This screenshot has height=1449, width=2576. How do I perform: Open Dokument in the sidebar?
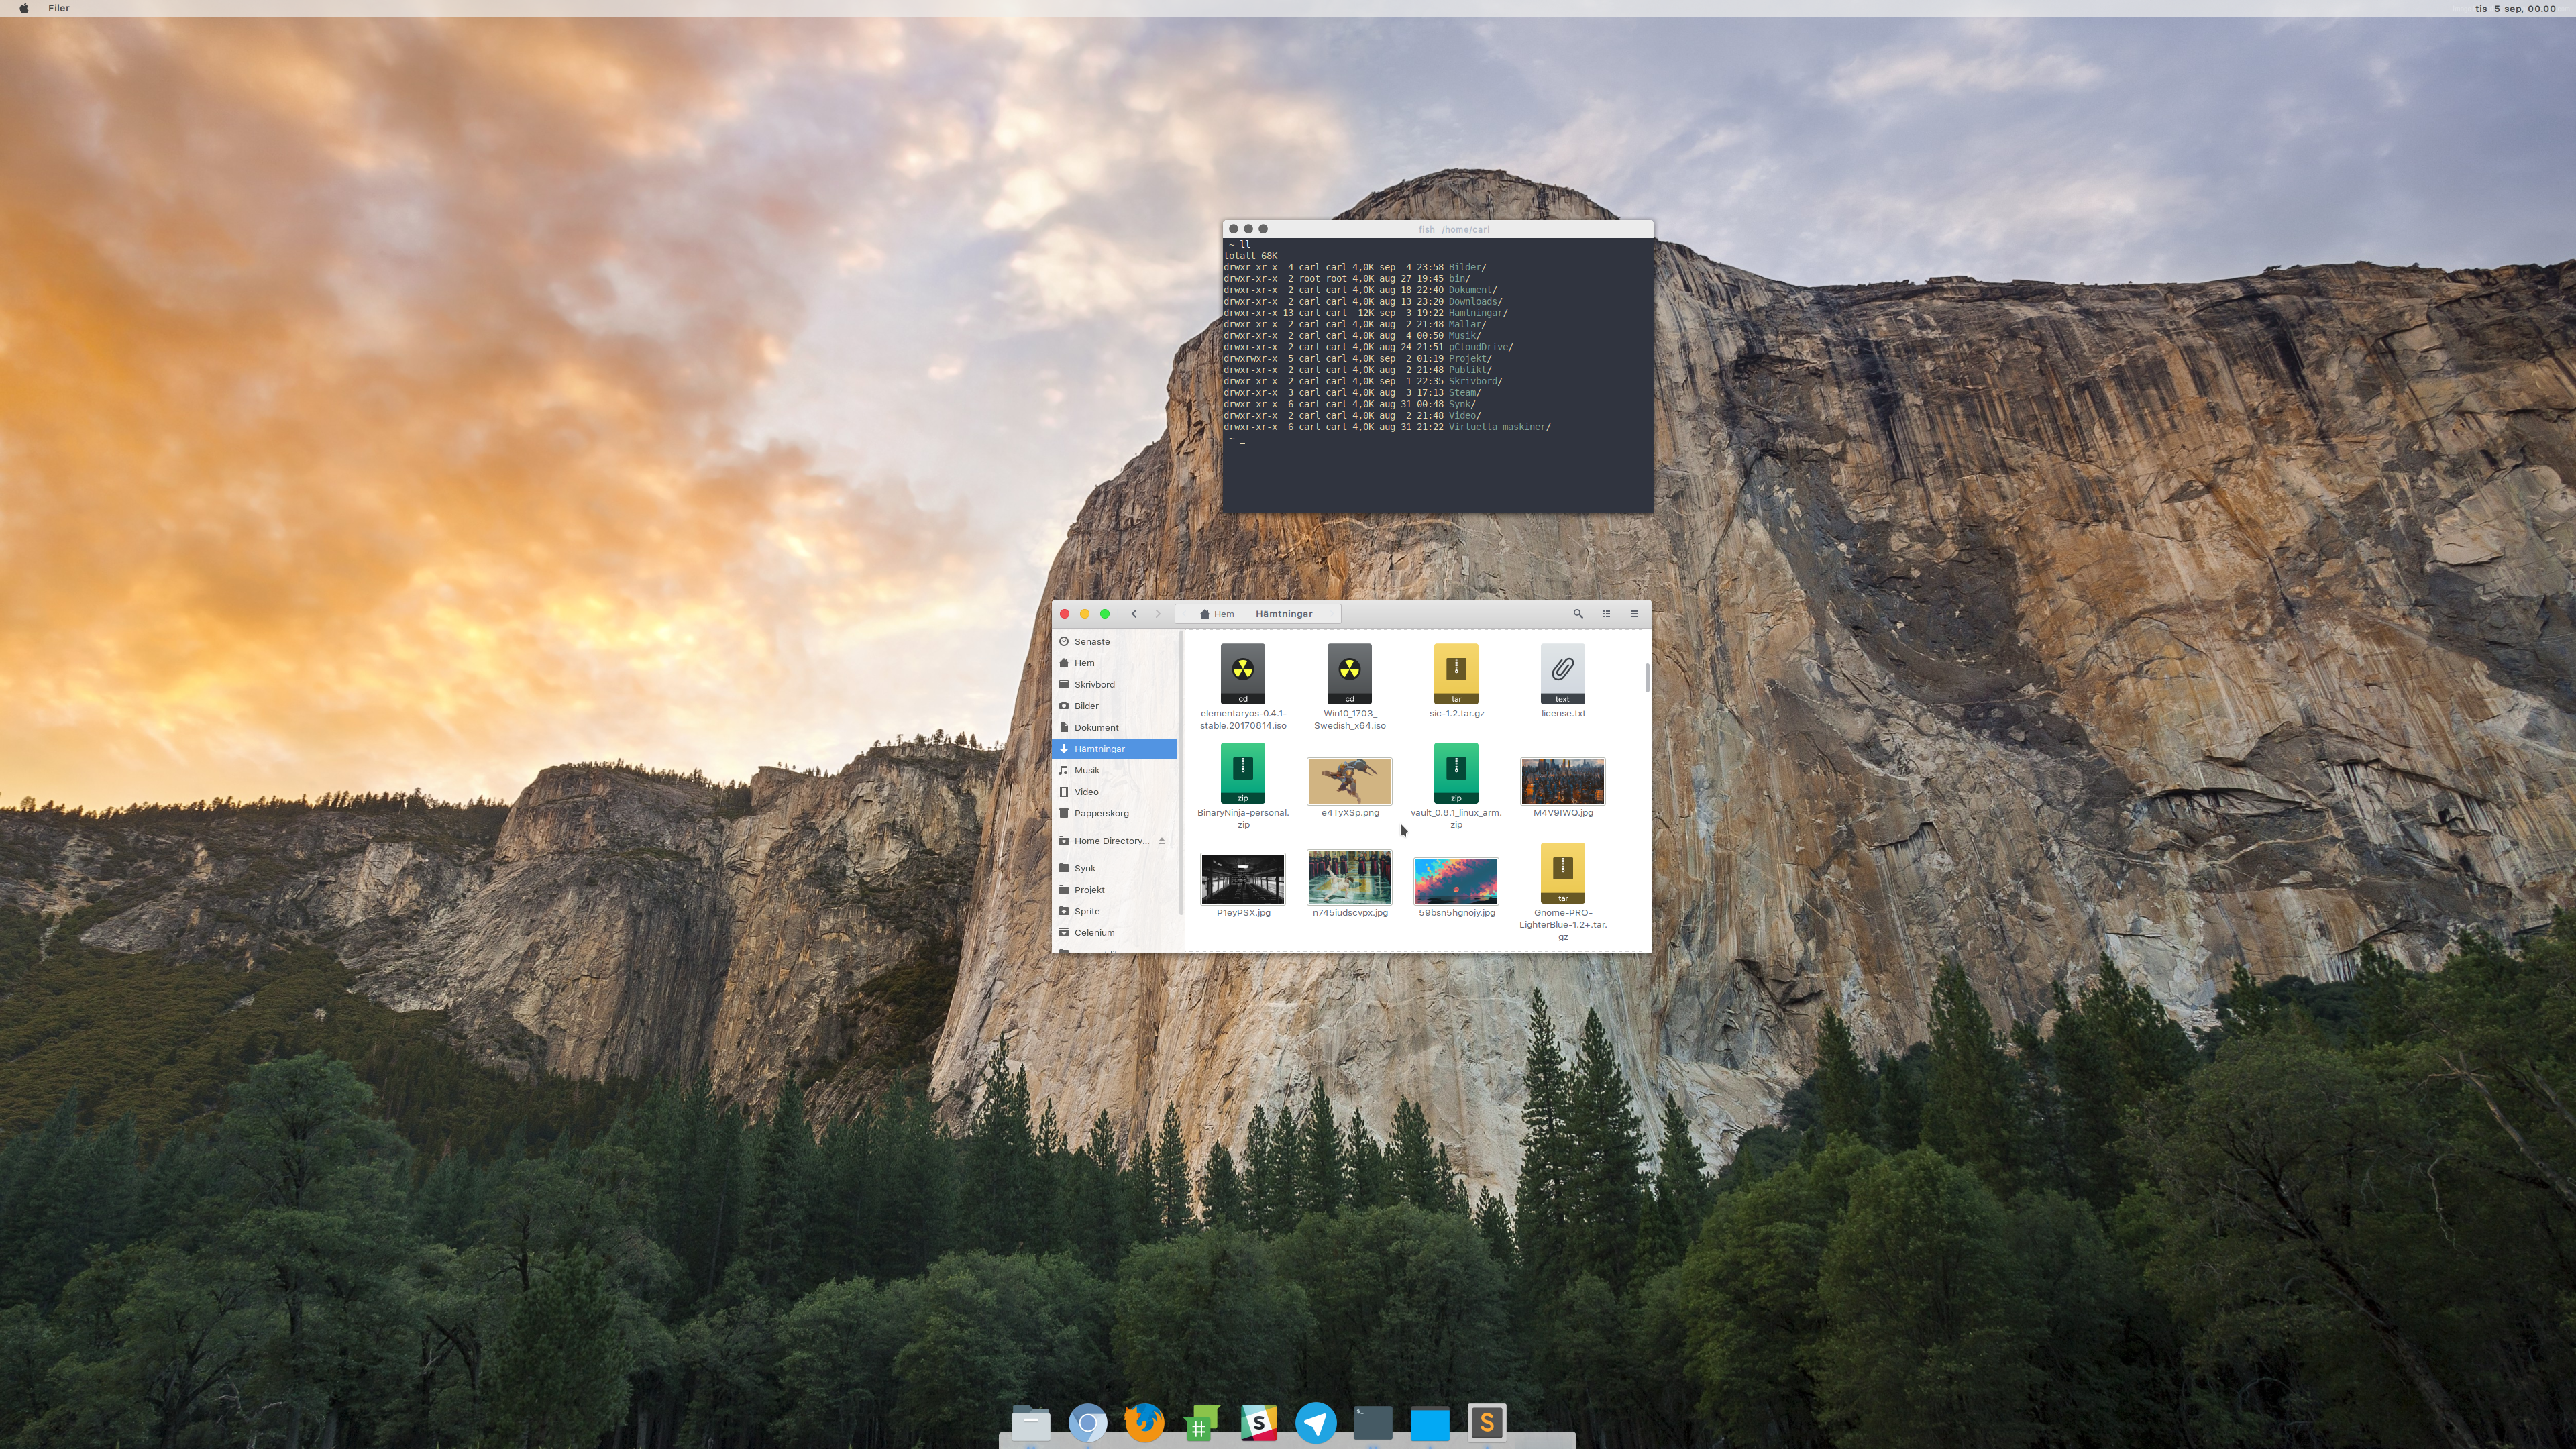[1115, 728]
